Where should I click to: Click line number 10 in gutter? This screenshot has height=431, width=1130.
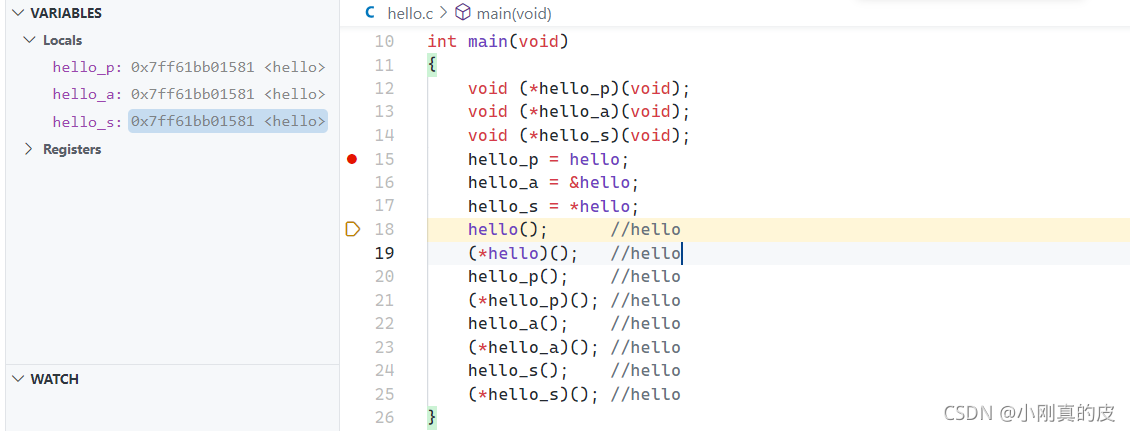[x=384, y=41]
